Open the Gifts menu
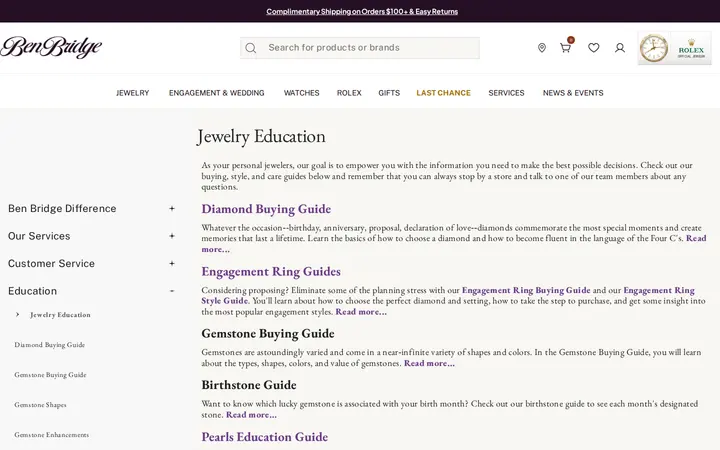This screenshot has height=450, width=720. (x=389, y=93)
